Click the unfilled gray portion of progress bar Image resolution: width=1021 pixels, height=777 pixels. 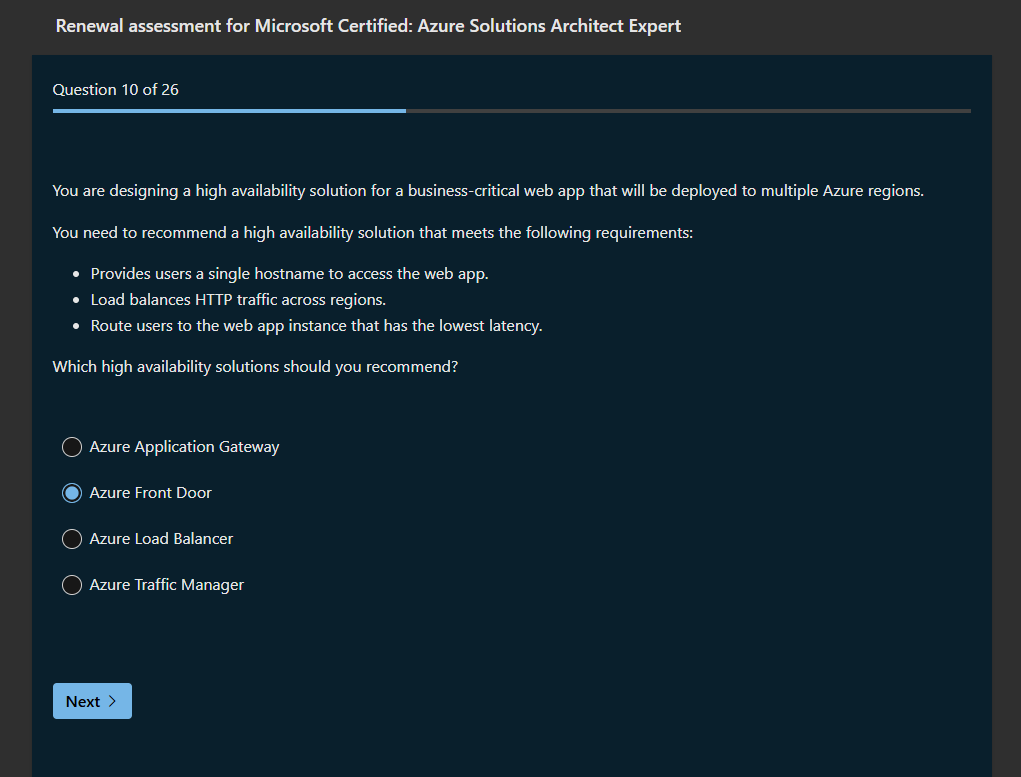tap(688, 111)
